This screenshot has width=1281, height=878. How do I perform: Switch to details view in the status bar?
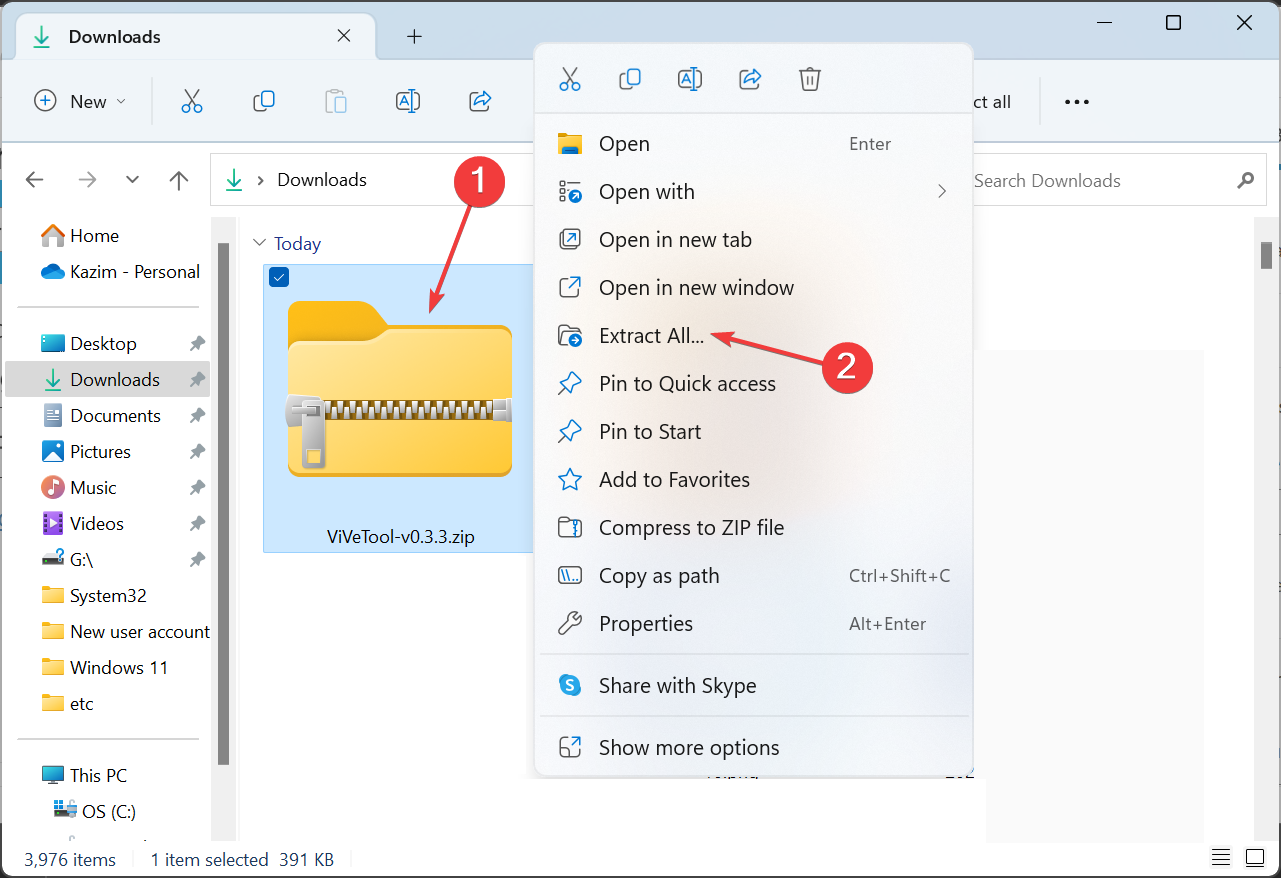tap(1220, 857)
